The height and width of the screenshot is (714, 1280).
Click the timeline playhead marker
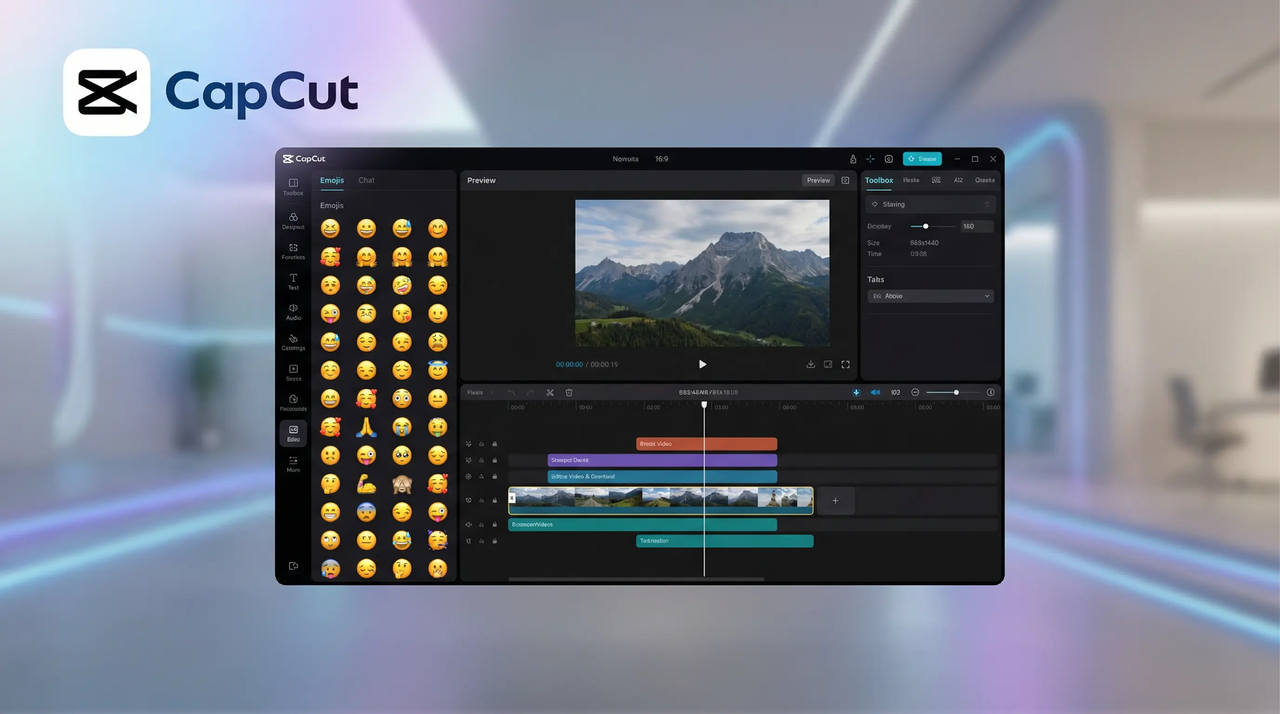point(704,404)
